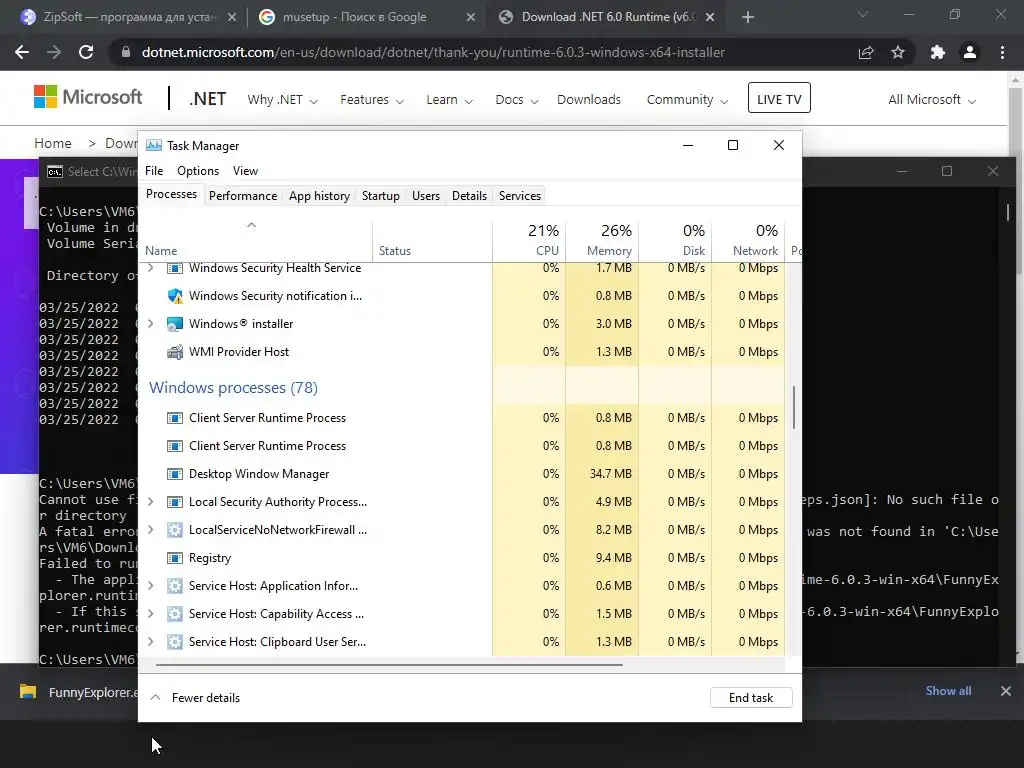Click the Microsoft logo on the page

[x=88, y=97]
